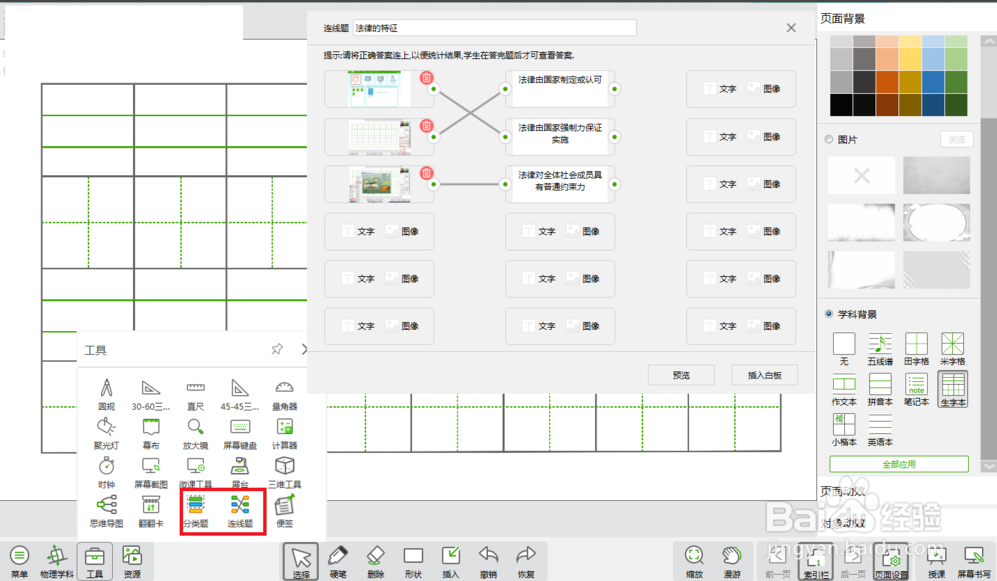This screenshot has height=581, width=997.
Task: Choose the 田字格 grid background
Action: point(916,349)
